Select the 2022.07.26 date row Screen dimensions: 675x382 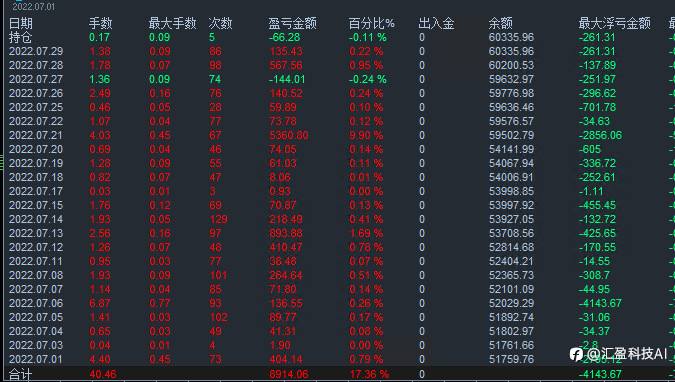coord(36,93)
